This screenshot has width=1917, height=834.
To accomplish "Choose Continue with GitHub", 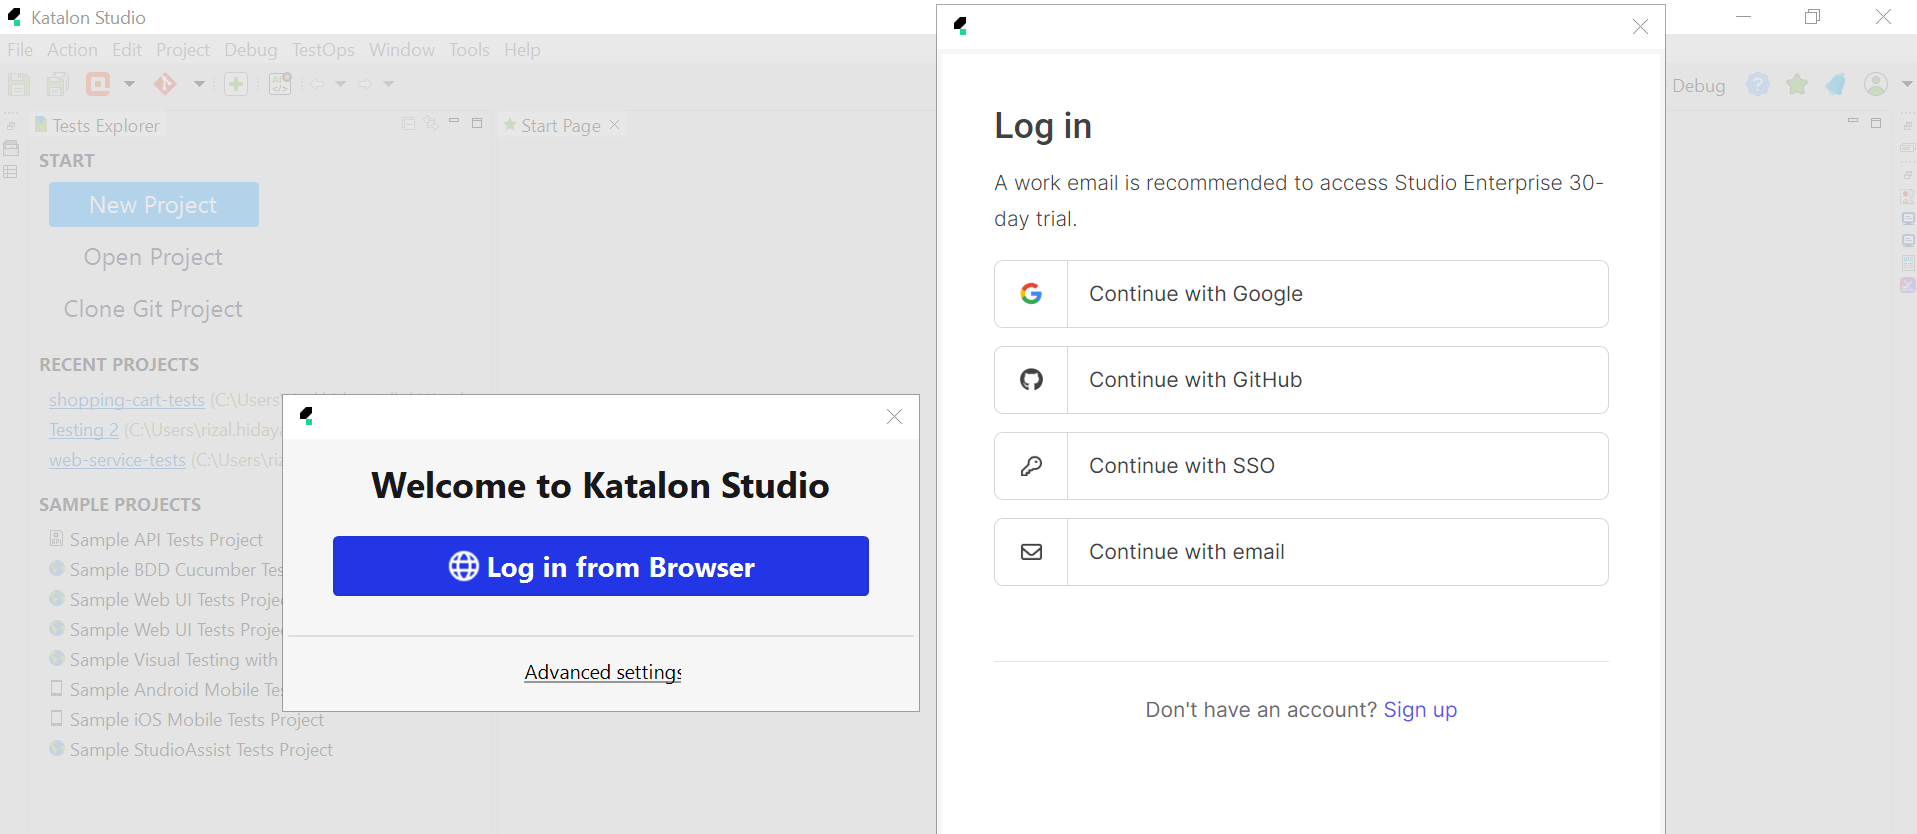I will pyautogui.click(x=1301, y=380).
